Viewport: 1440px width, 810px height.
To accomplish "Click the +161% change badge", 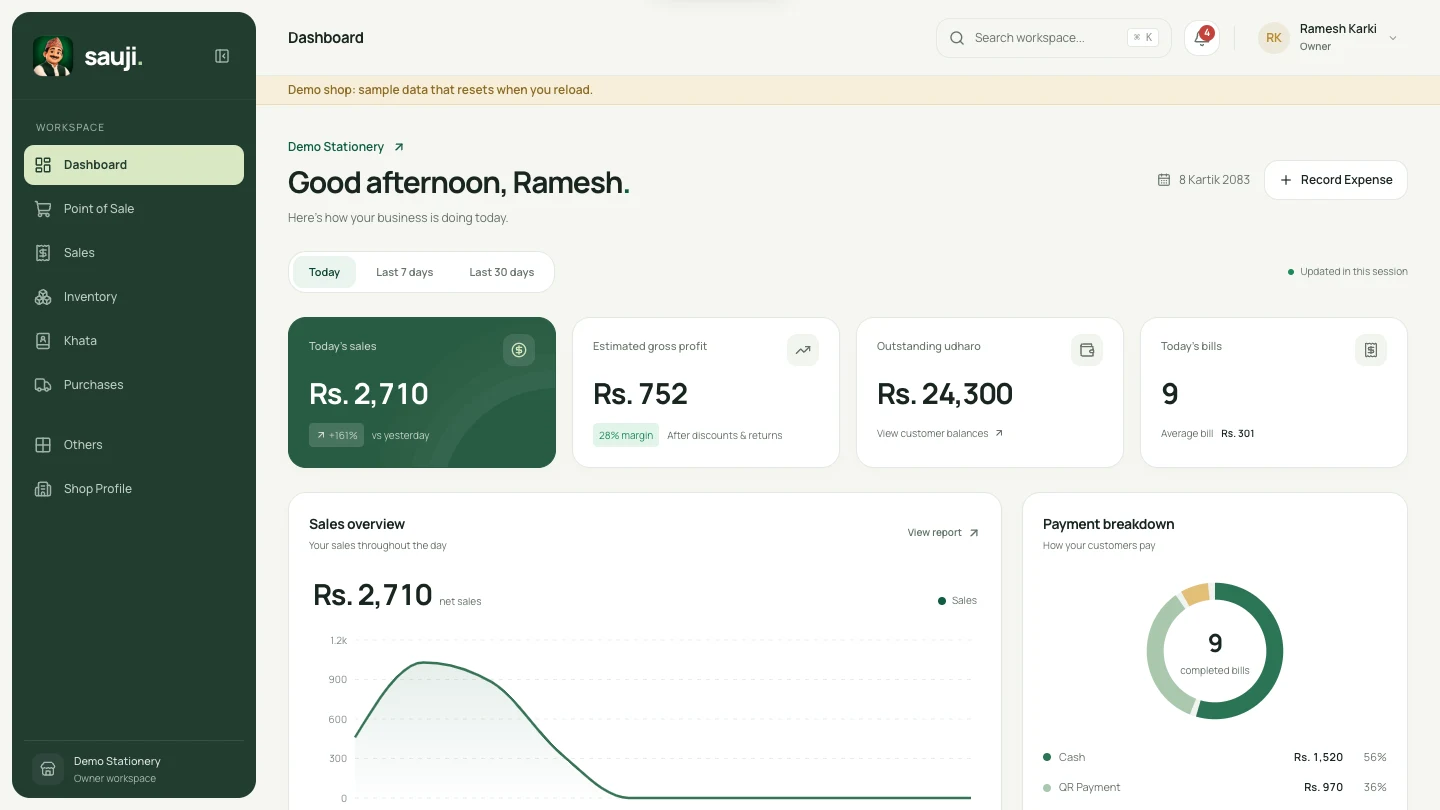I will tap(336, 435).
